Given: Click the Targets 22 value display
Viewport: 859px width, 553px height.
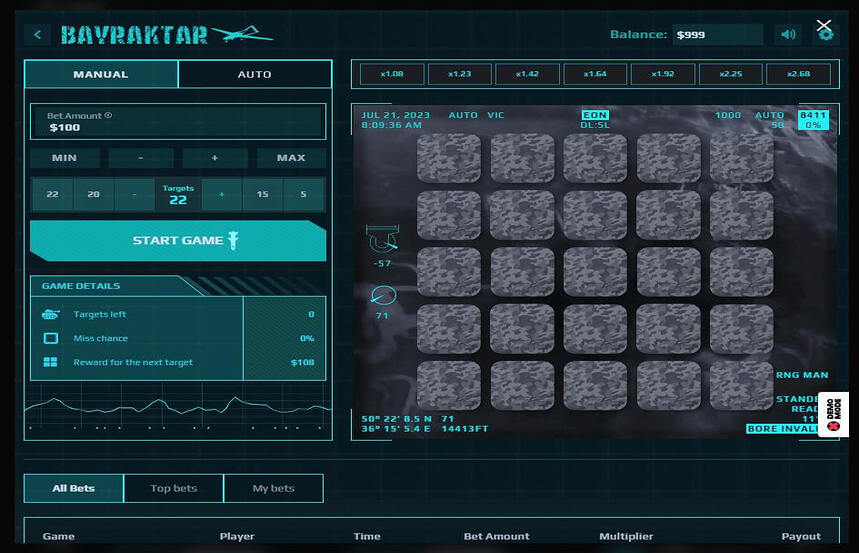Looking at the screenshot, I should coord(178,195).
